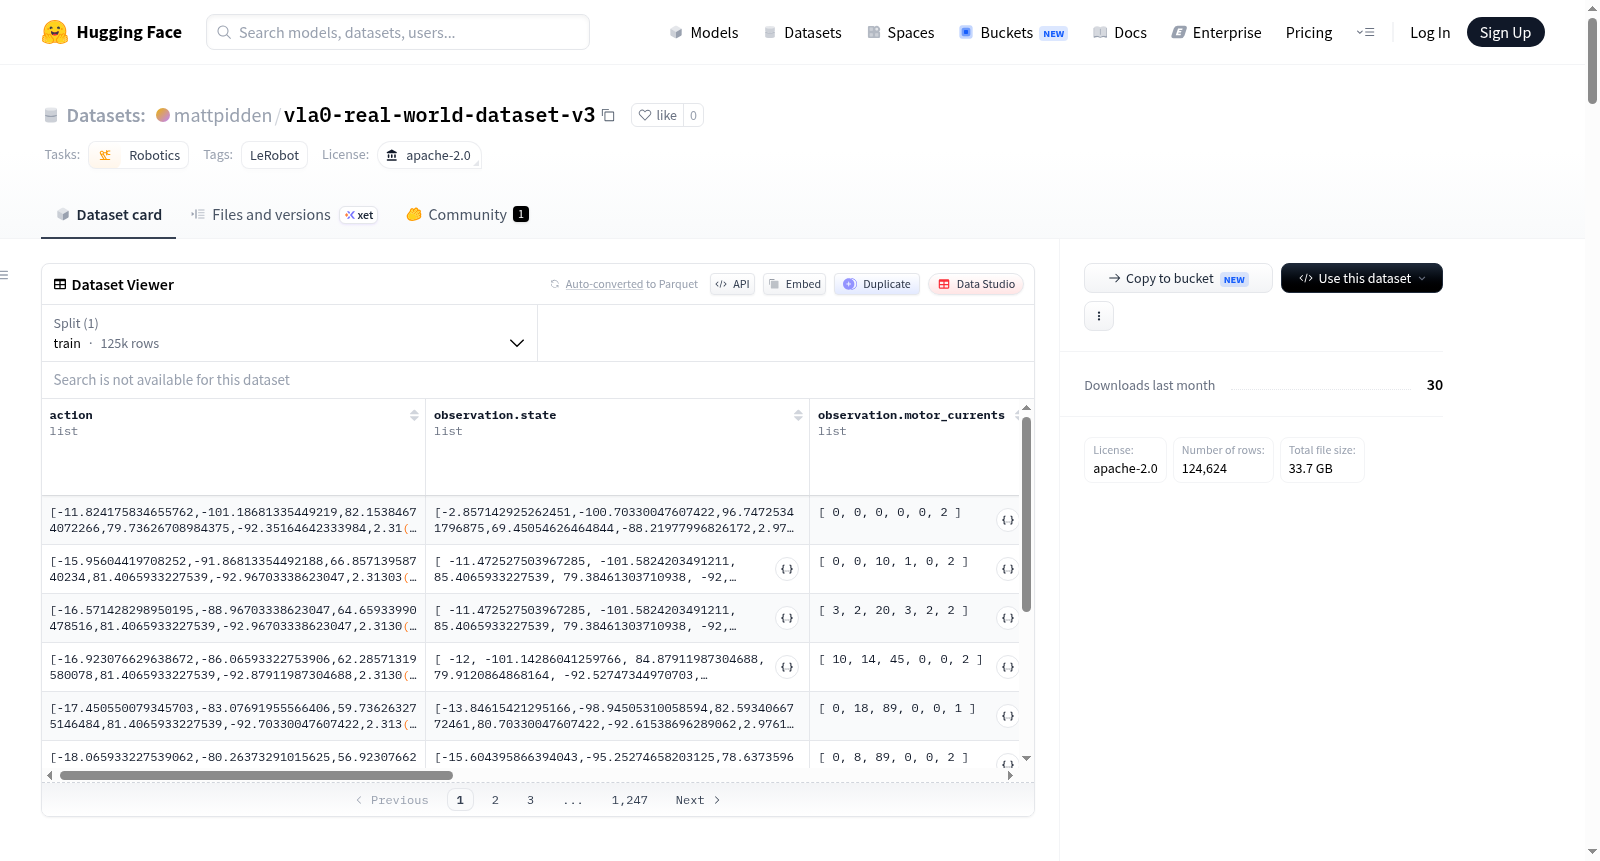Click the table horizontal scrollbar
The width and height of the screenshot is (1600, 861).
(x=256, y=775)
